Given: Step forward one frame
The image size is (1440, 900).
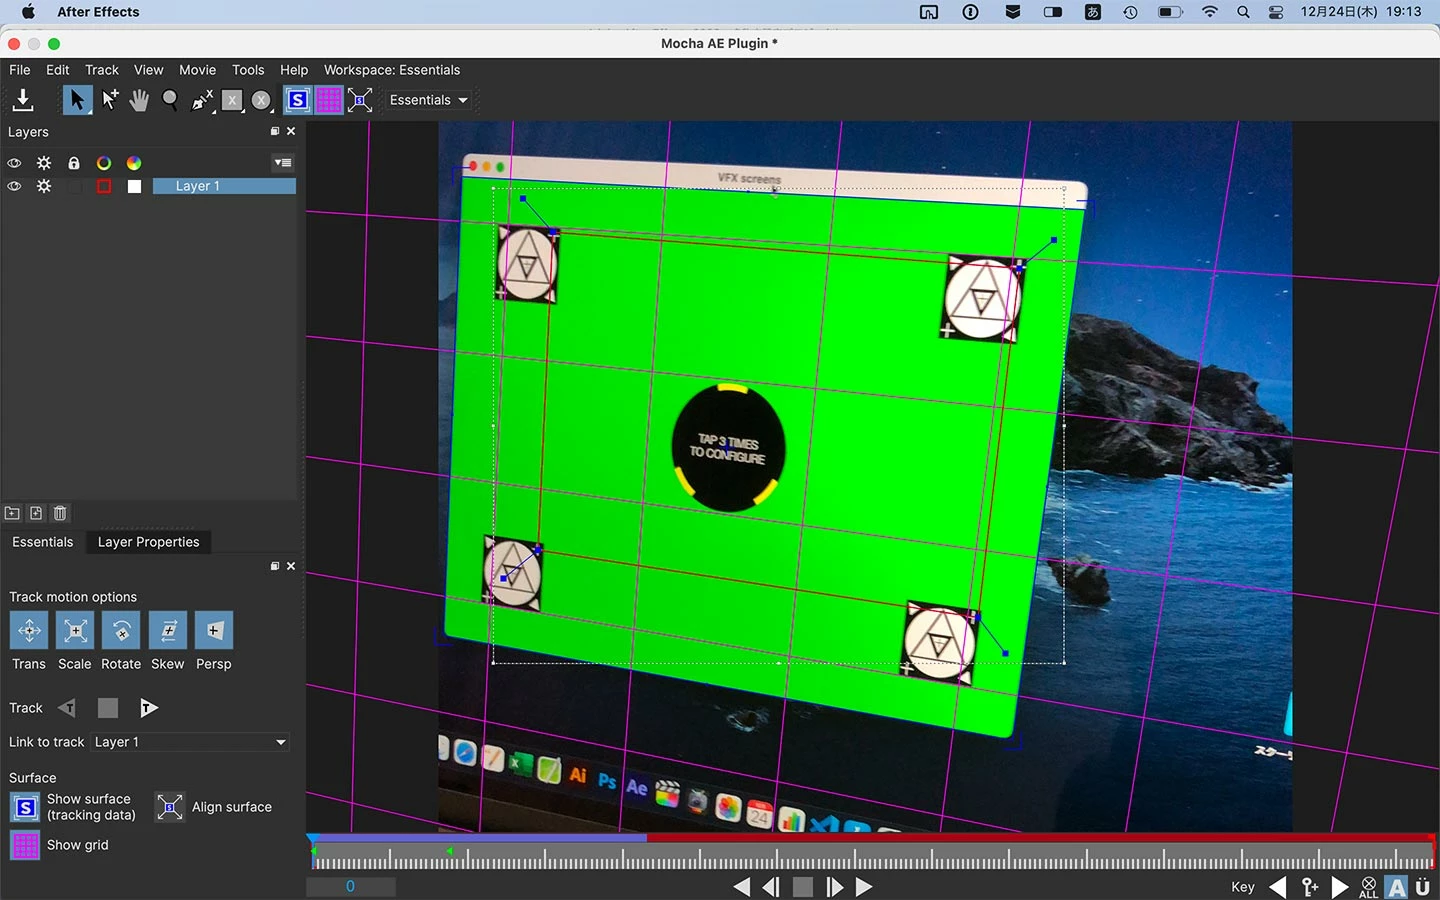Looking at the screenshot, I should [x=834, y=887].
